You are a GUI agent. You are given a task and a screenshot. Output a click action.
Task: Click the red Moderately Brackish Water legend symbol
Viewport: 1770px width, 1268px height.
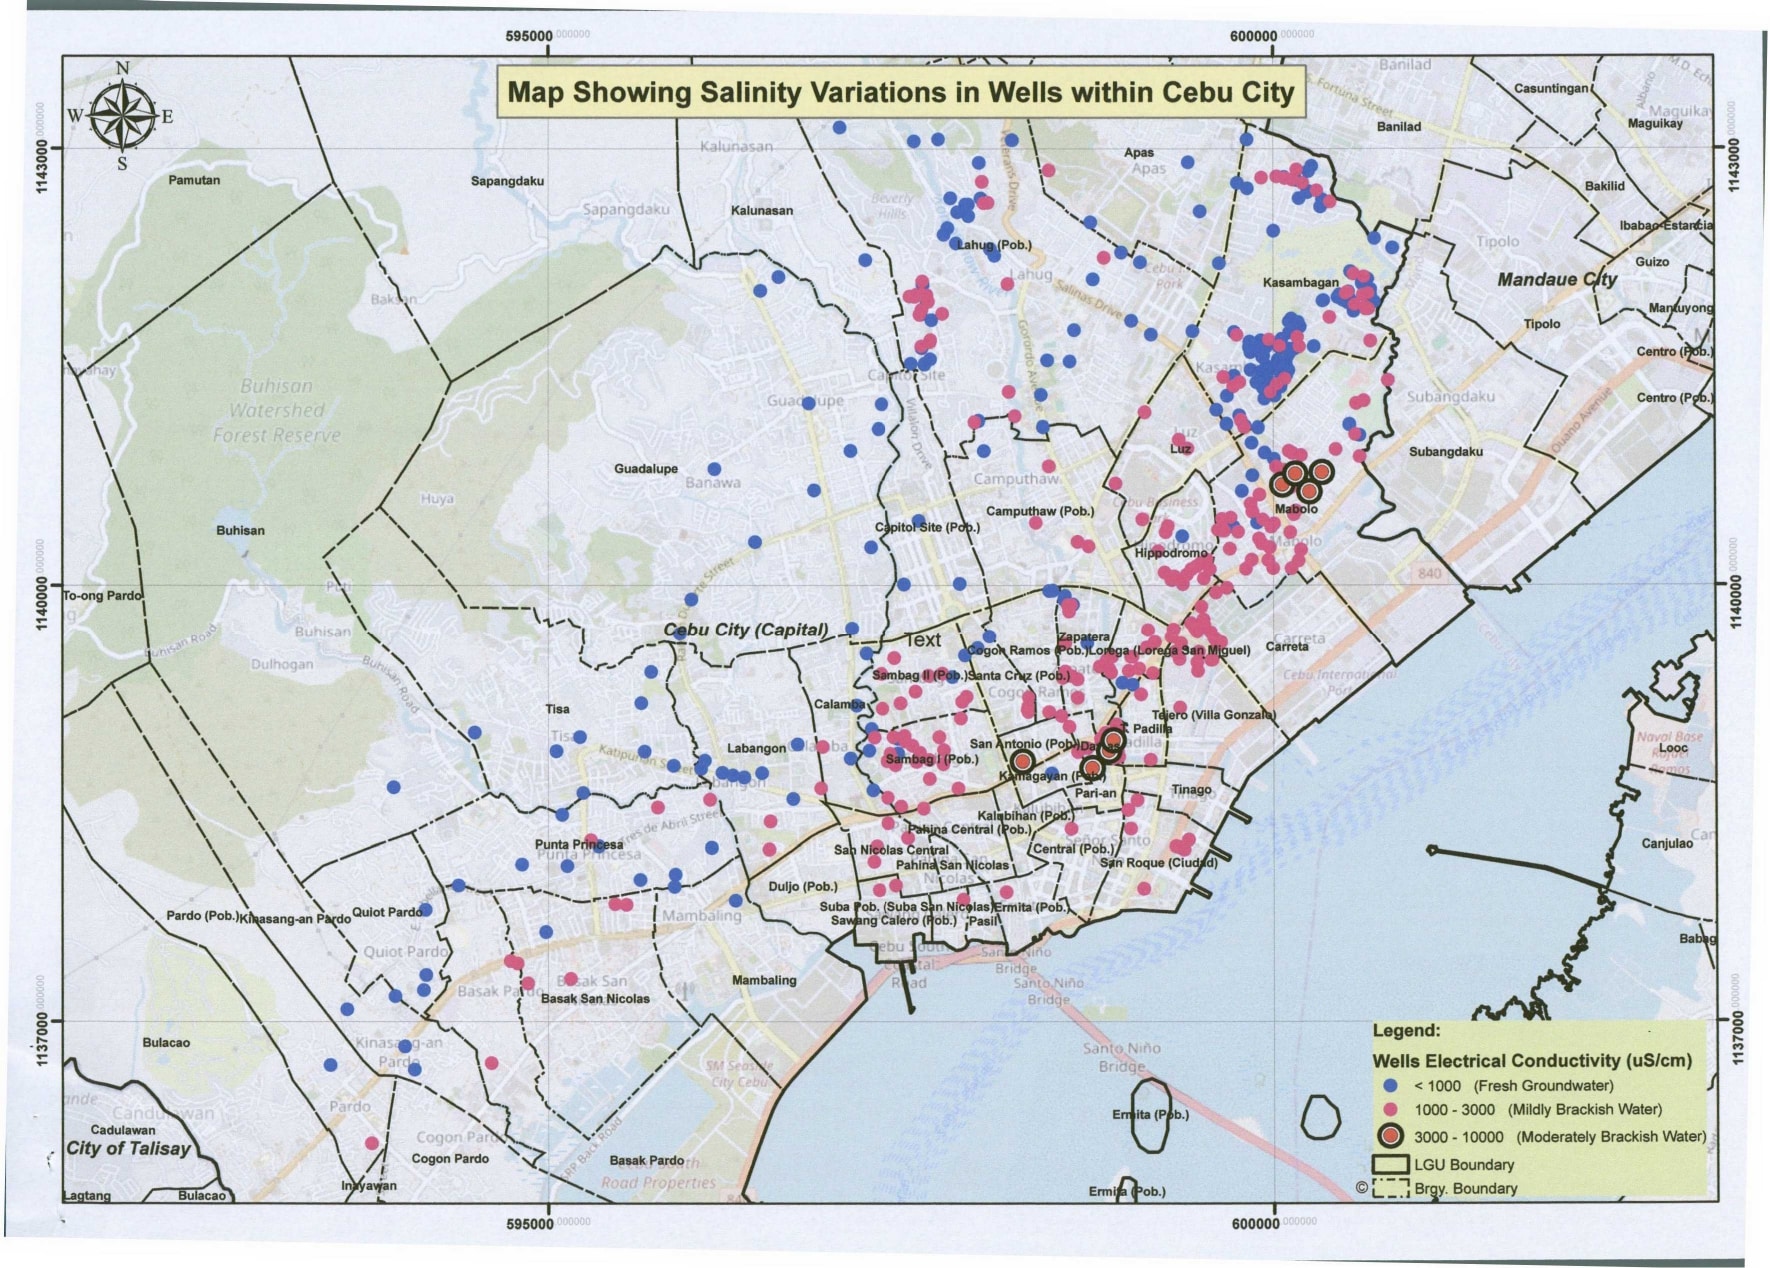click(x=1390, y=1136)
